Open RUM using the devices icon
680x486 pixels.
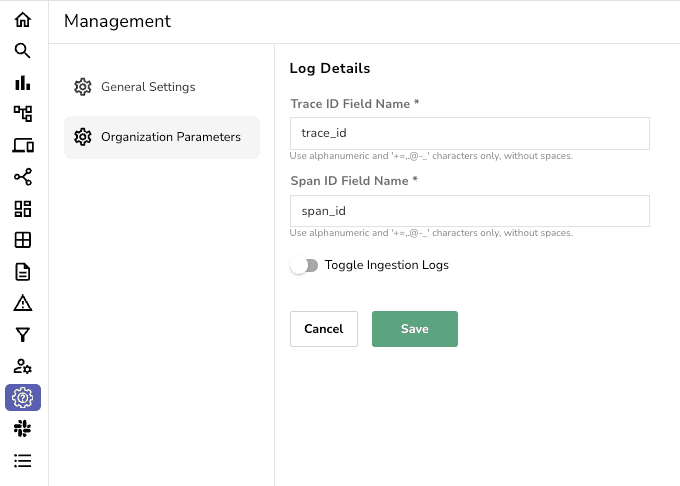pos(23,146)
